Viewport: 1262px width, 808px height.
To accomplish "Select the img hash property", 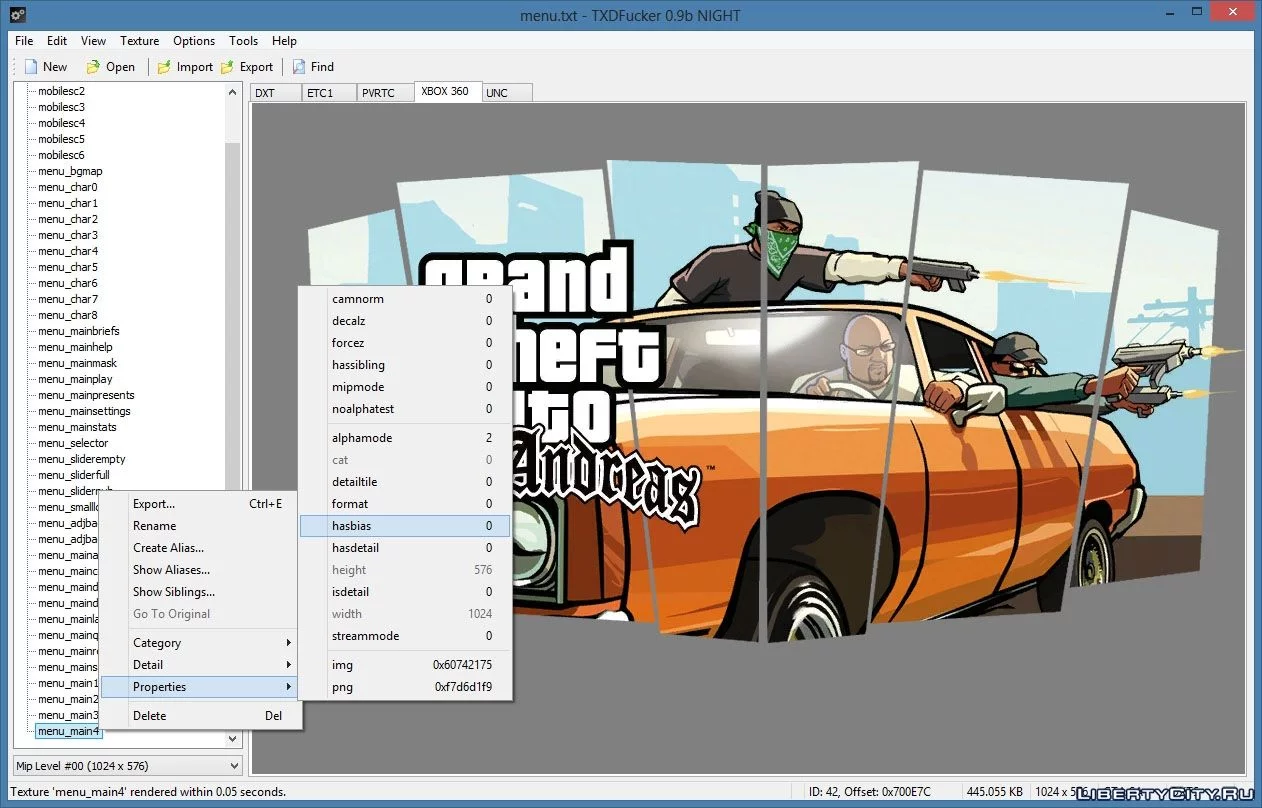I will (405, 665).
